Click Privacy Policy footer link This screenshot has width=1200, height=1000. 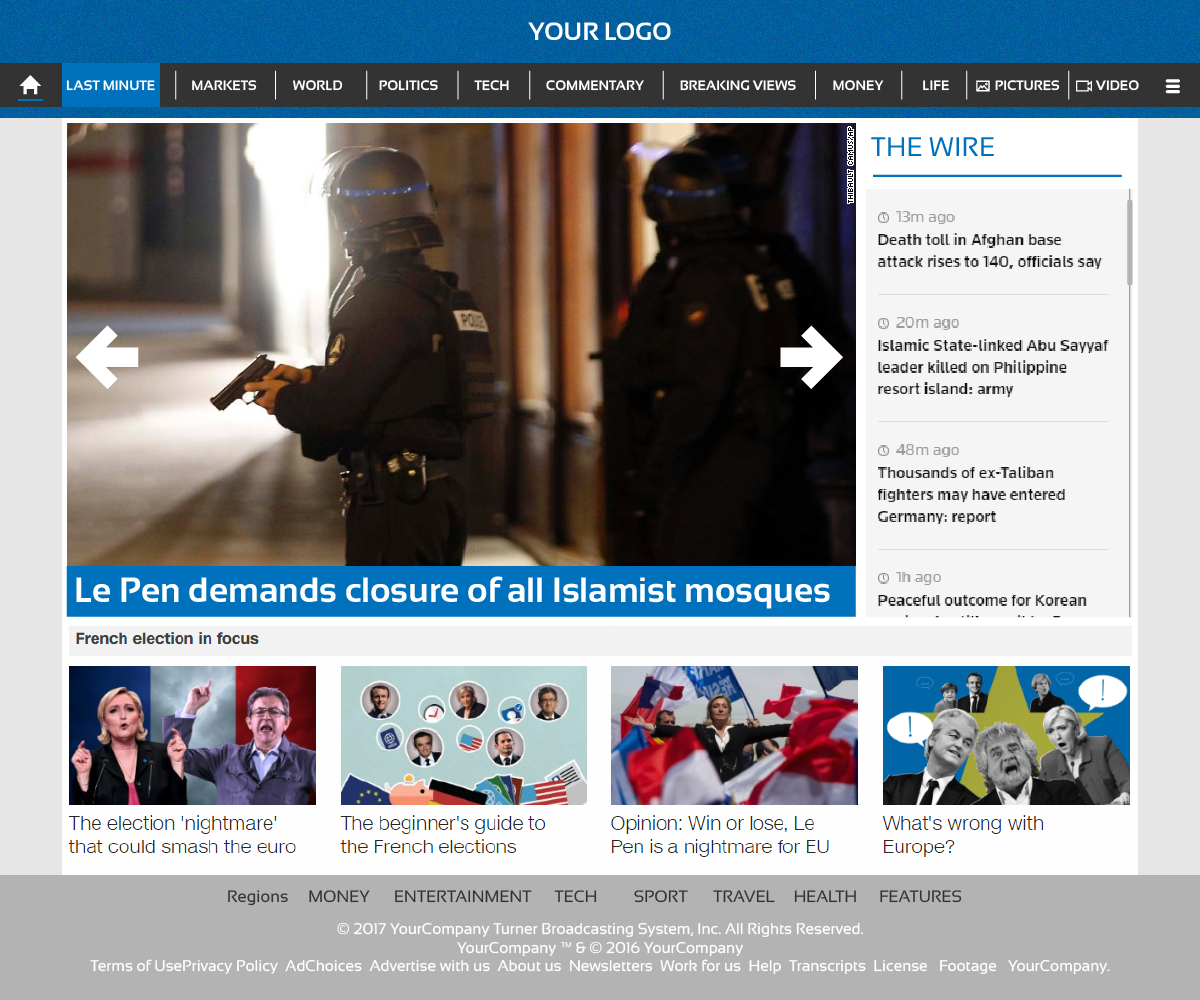[x=230, y=965]
